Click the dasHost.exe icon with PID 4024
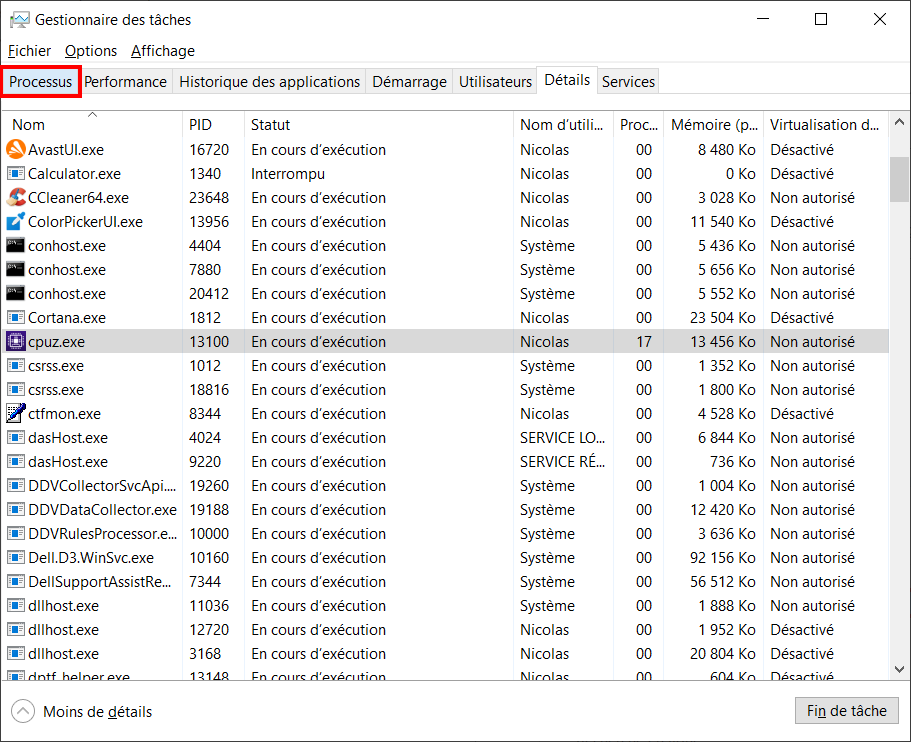The width and height of the screenshot is (911, 742). click(16, 437)
